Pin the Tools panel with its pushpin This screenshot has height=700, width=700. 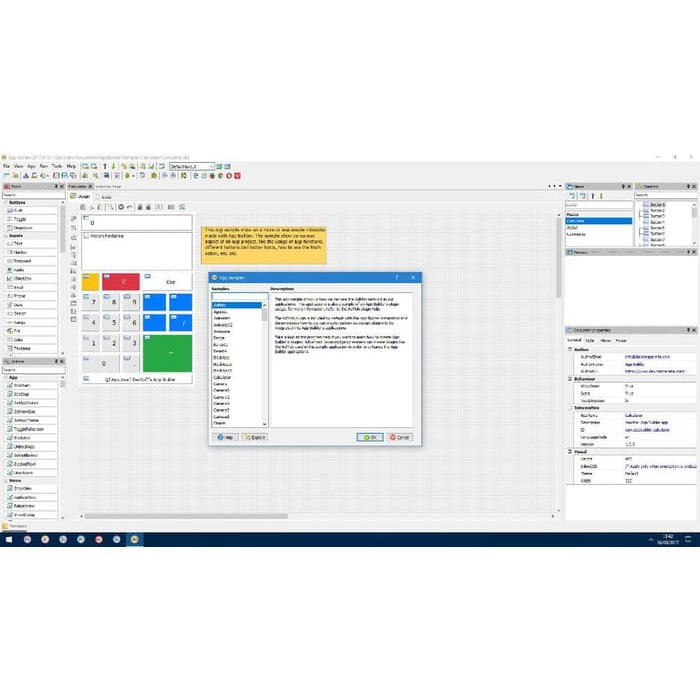pyautogui.click(x=56, y=186)
